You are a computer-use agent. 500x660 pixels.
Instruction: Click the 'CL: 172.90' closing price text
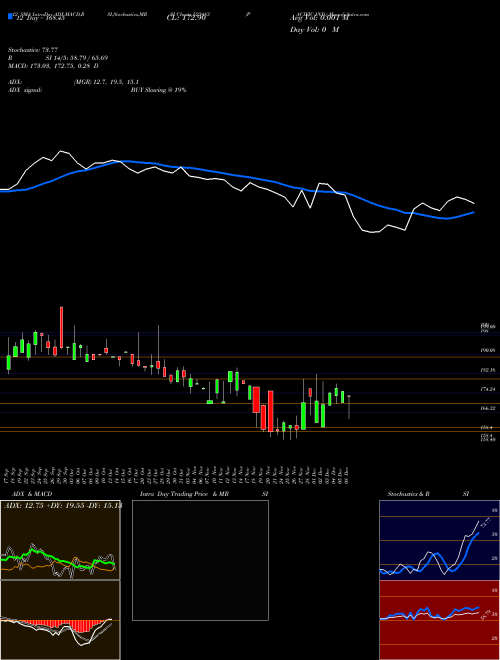(x=186, y=18)
